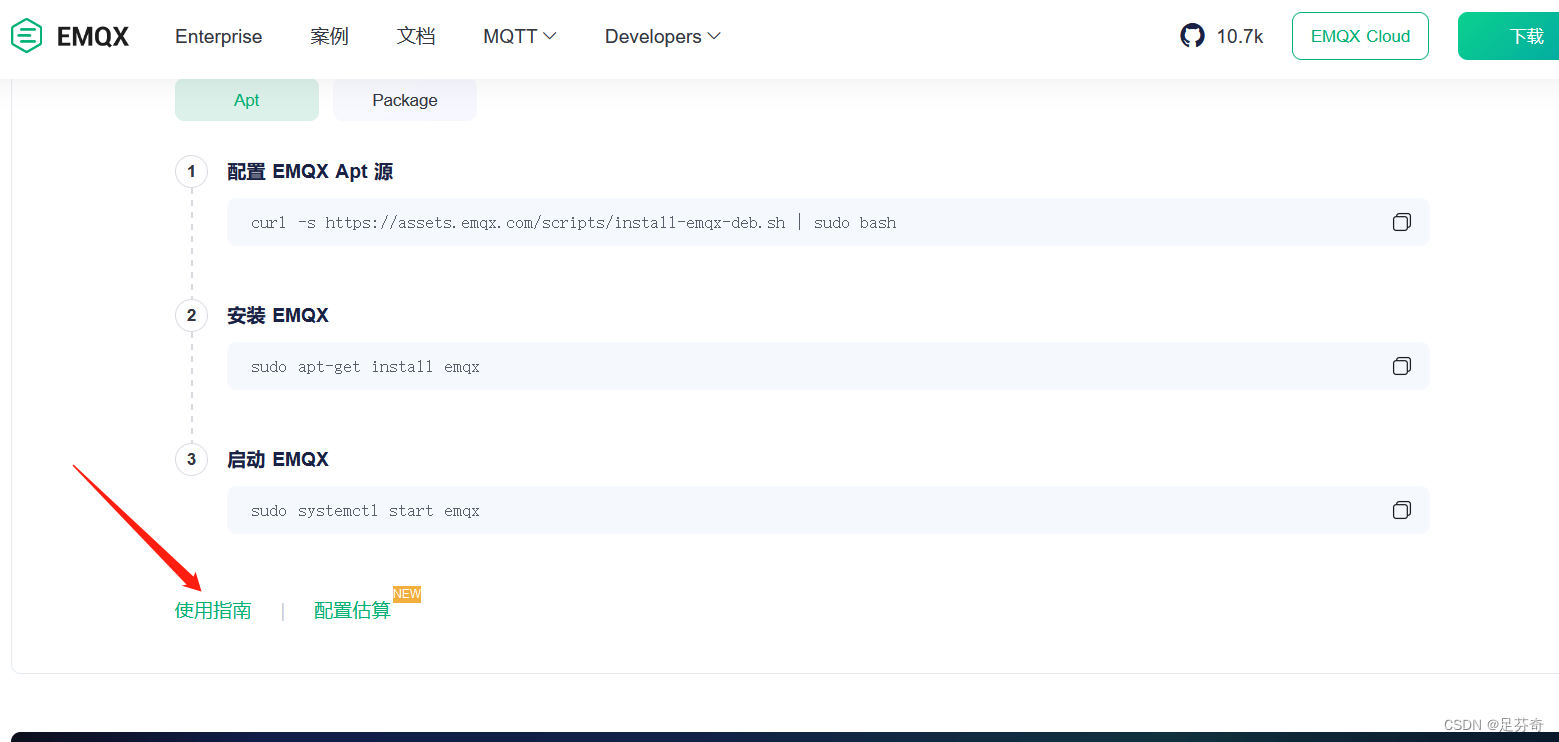
Task: Open the 案例 menu item
Action: point(329,36)
